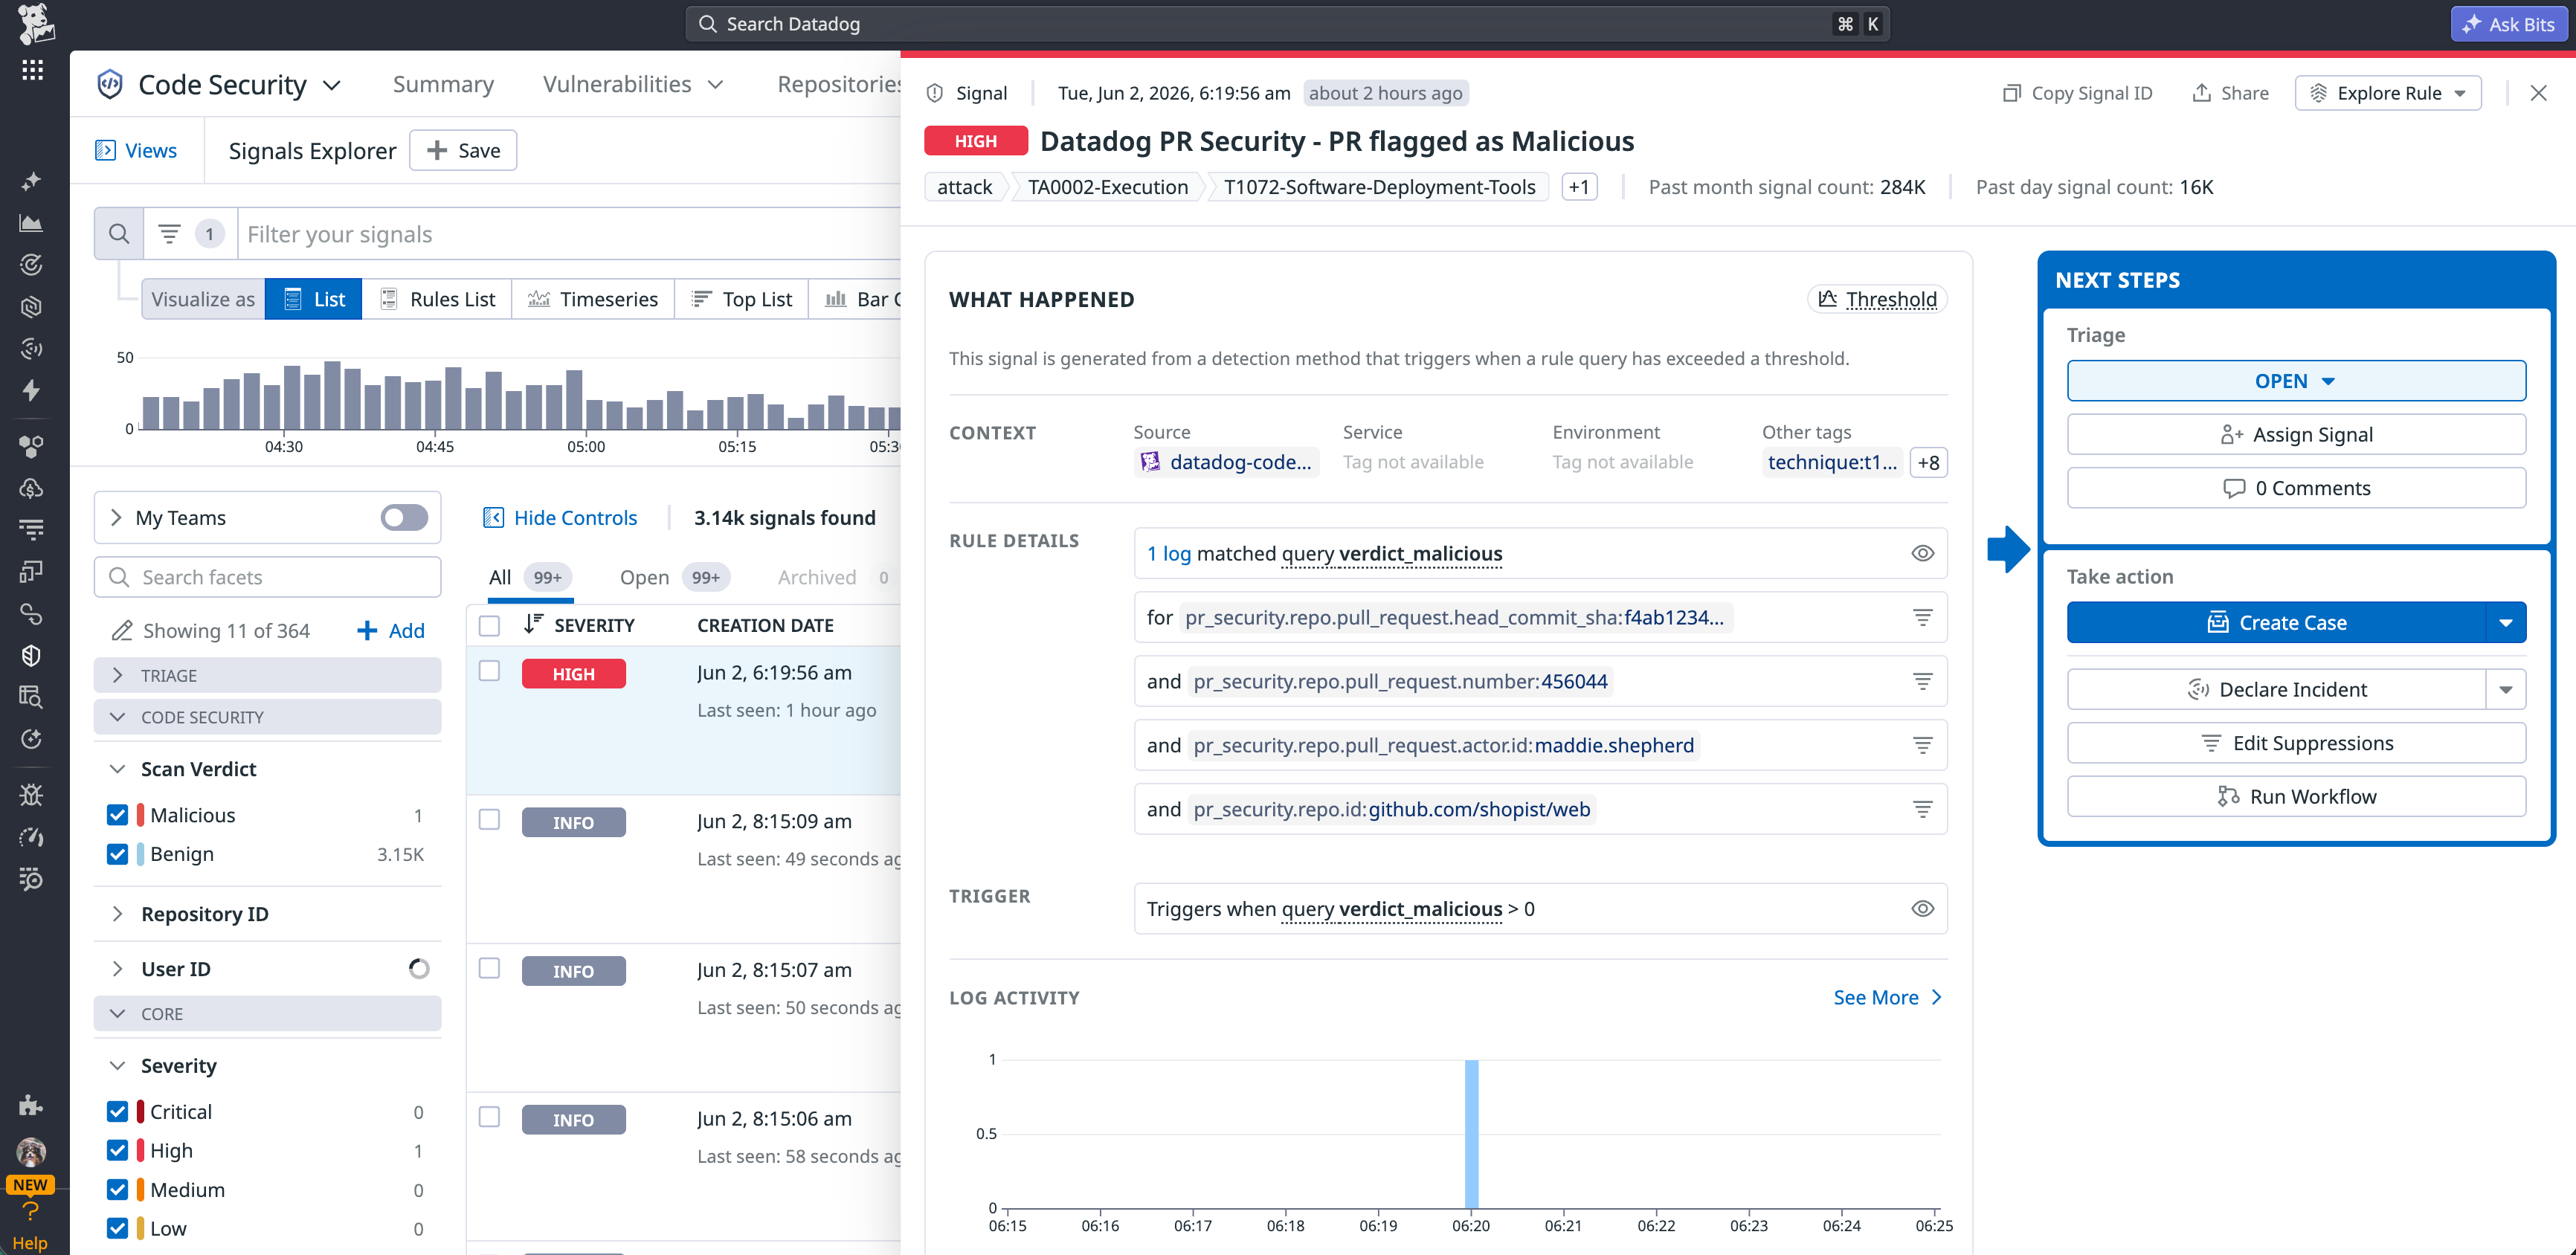Uncheck the Malicious scan verdict checkbox
The height and width of the screenshot is (1255, 2576).
tap(117, 815)
